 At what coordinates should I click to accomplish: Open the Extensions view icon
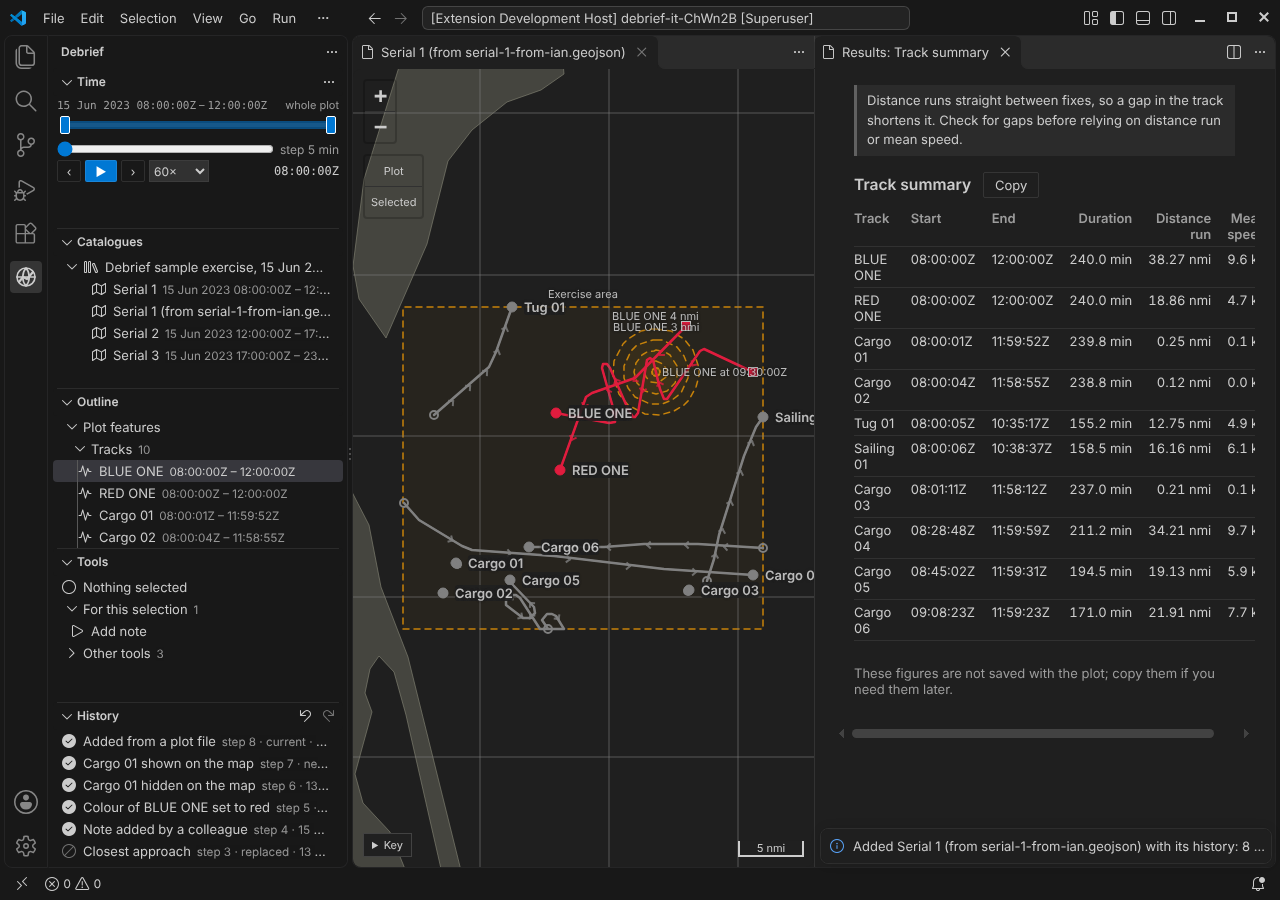point(26,233)
